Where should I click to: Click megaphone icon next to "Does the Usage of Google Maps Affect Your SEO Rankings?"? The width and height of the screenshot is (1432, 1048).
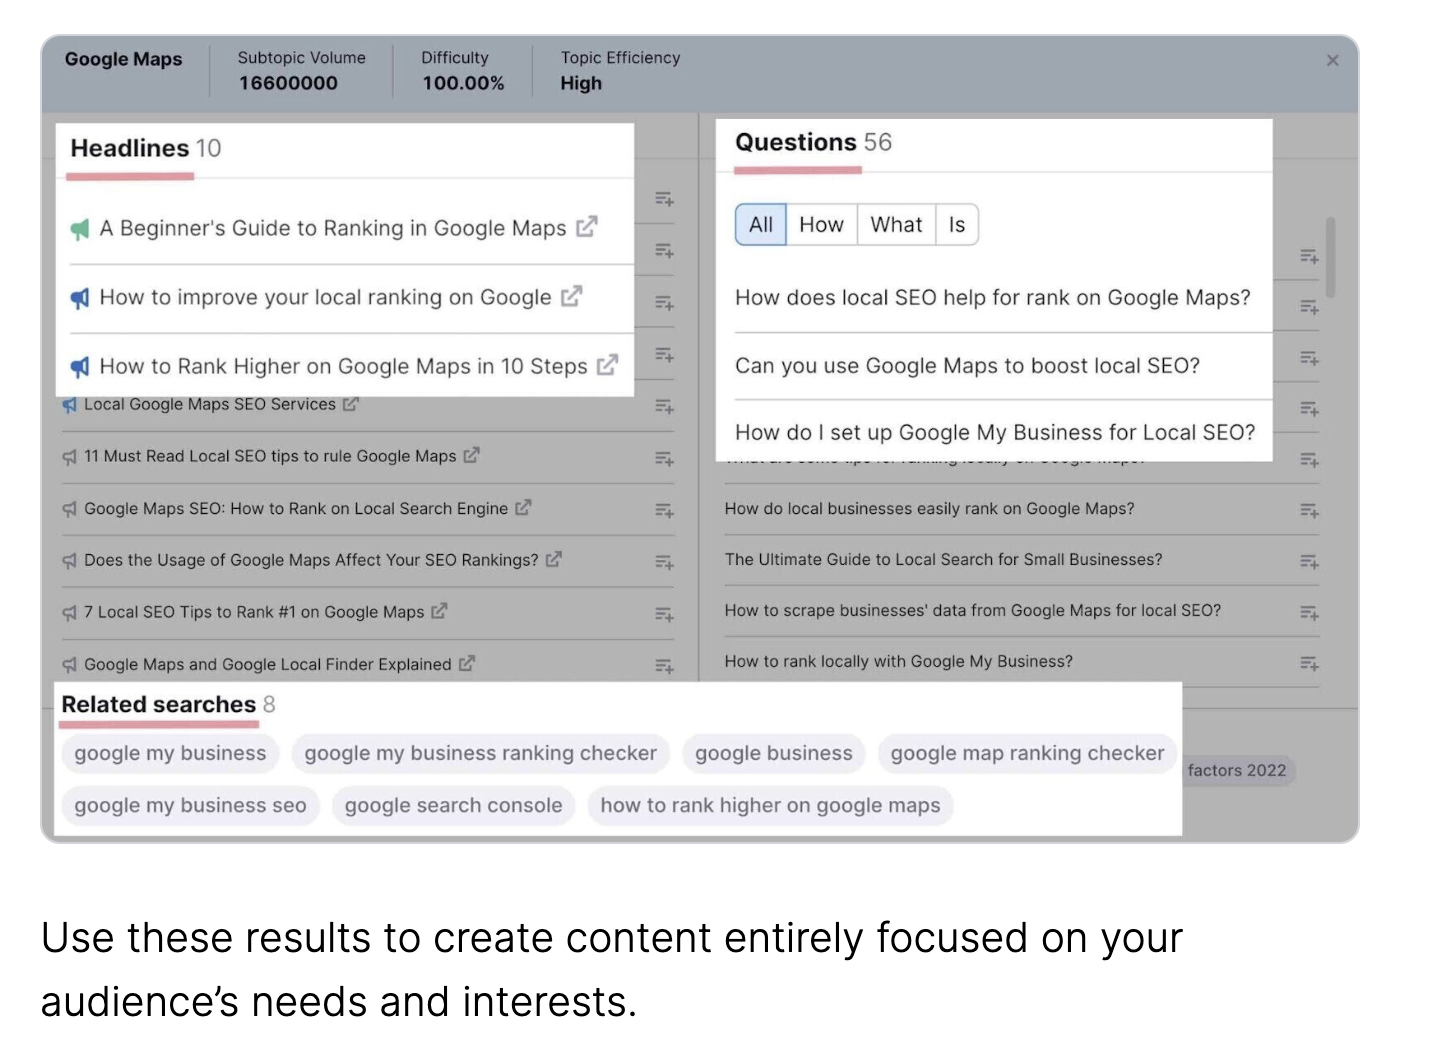68,560
